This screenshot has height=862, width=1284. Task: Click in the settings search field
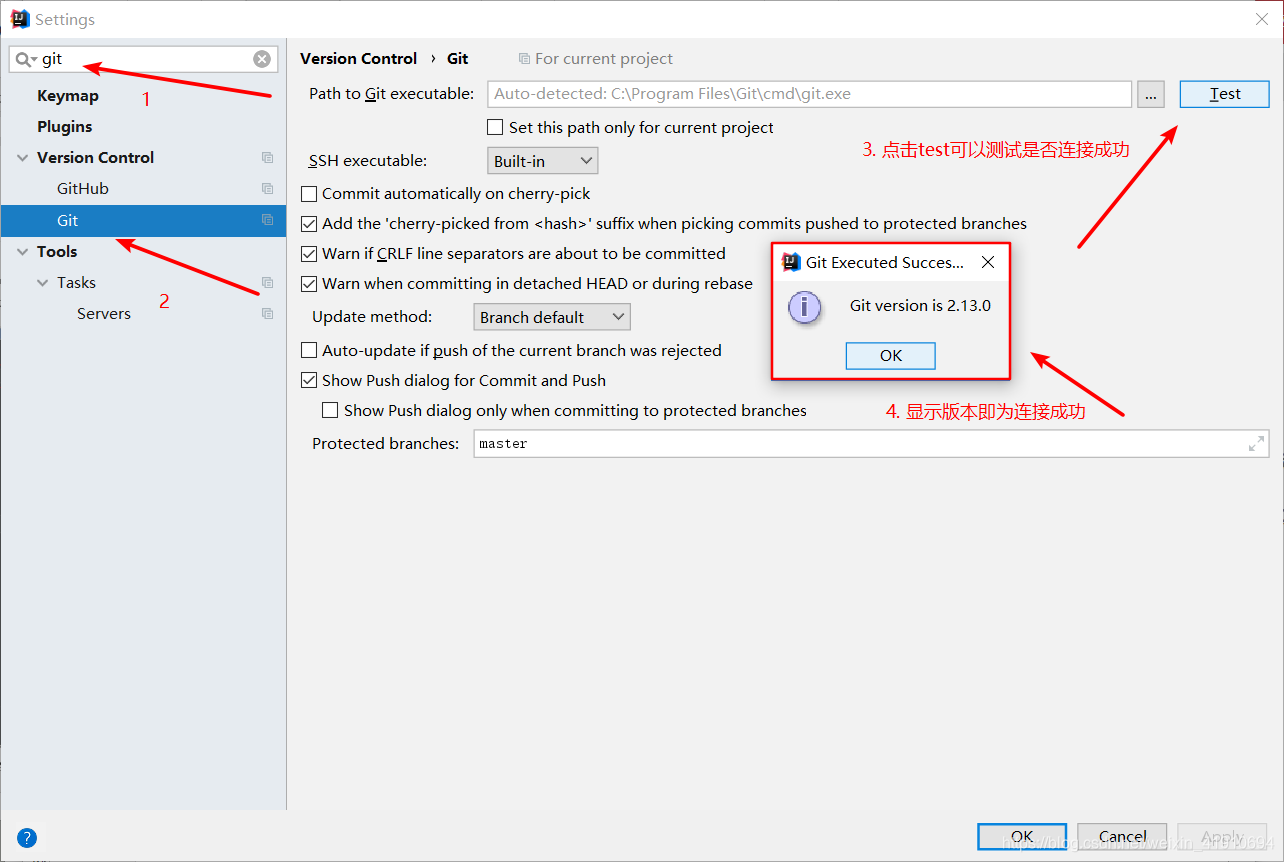145,59
